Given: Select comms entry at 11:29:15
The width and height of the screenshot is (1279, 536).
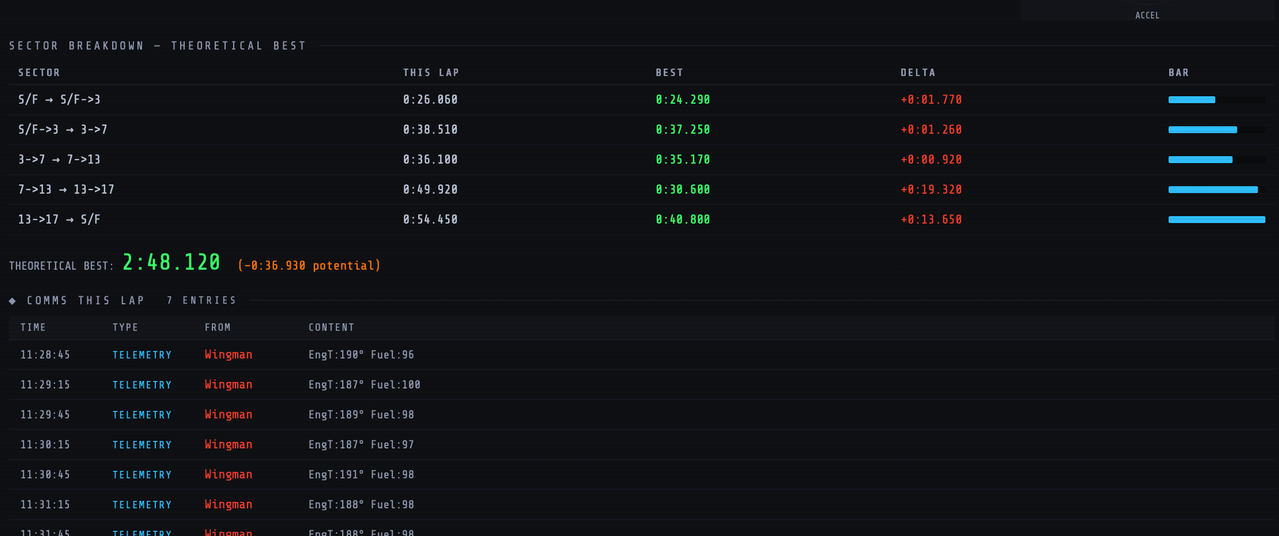Looking at the screenshot, I should 641,385.
